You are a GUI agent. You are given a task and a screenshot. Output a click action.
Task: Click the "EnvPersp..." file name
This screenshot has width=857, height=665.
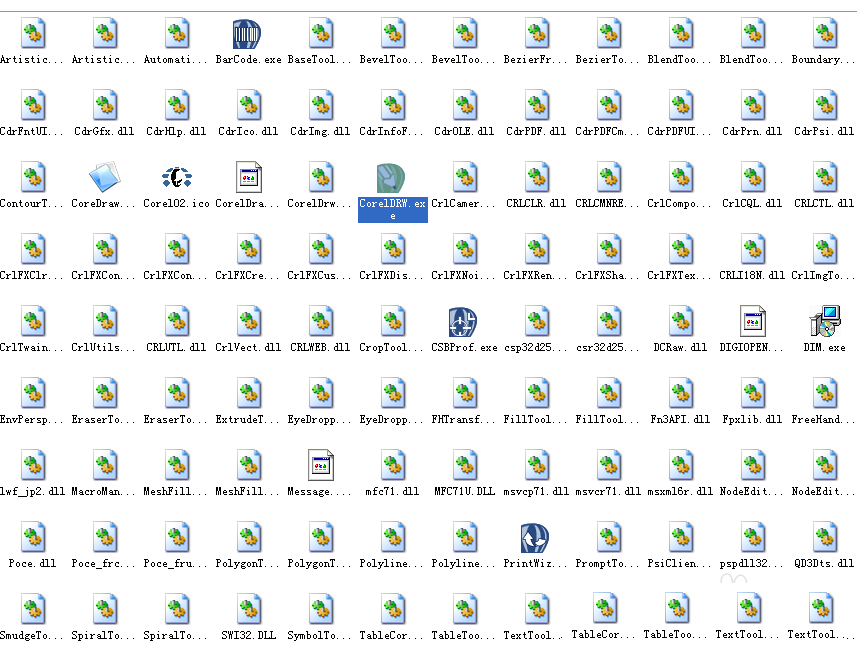32,420
